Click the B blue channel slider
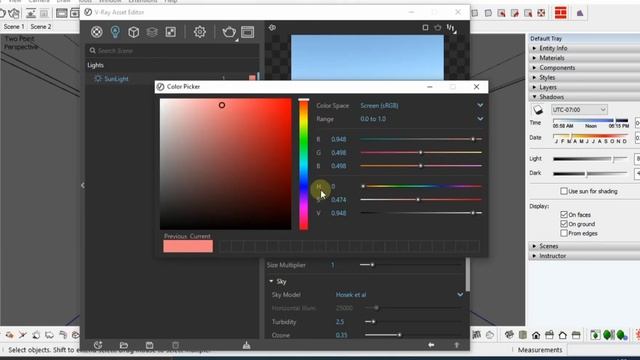 tap(421, 166)
